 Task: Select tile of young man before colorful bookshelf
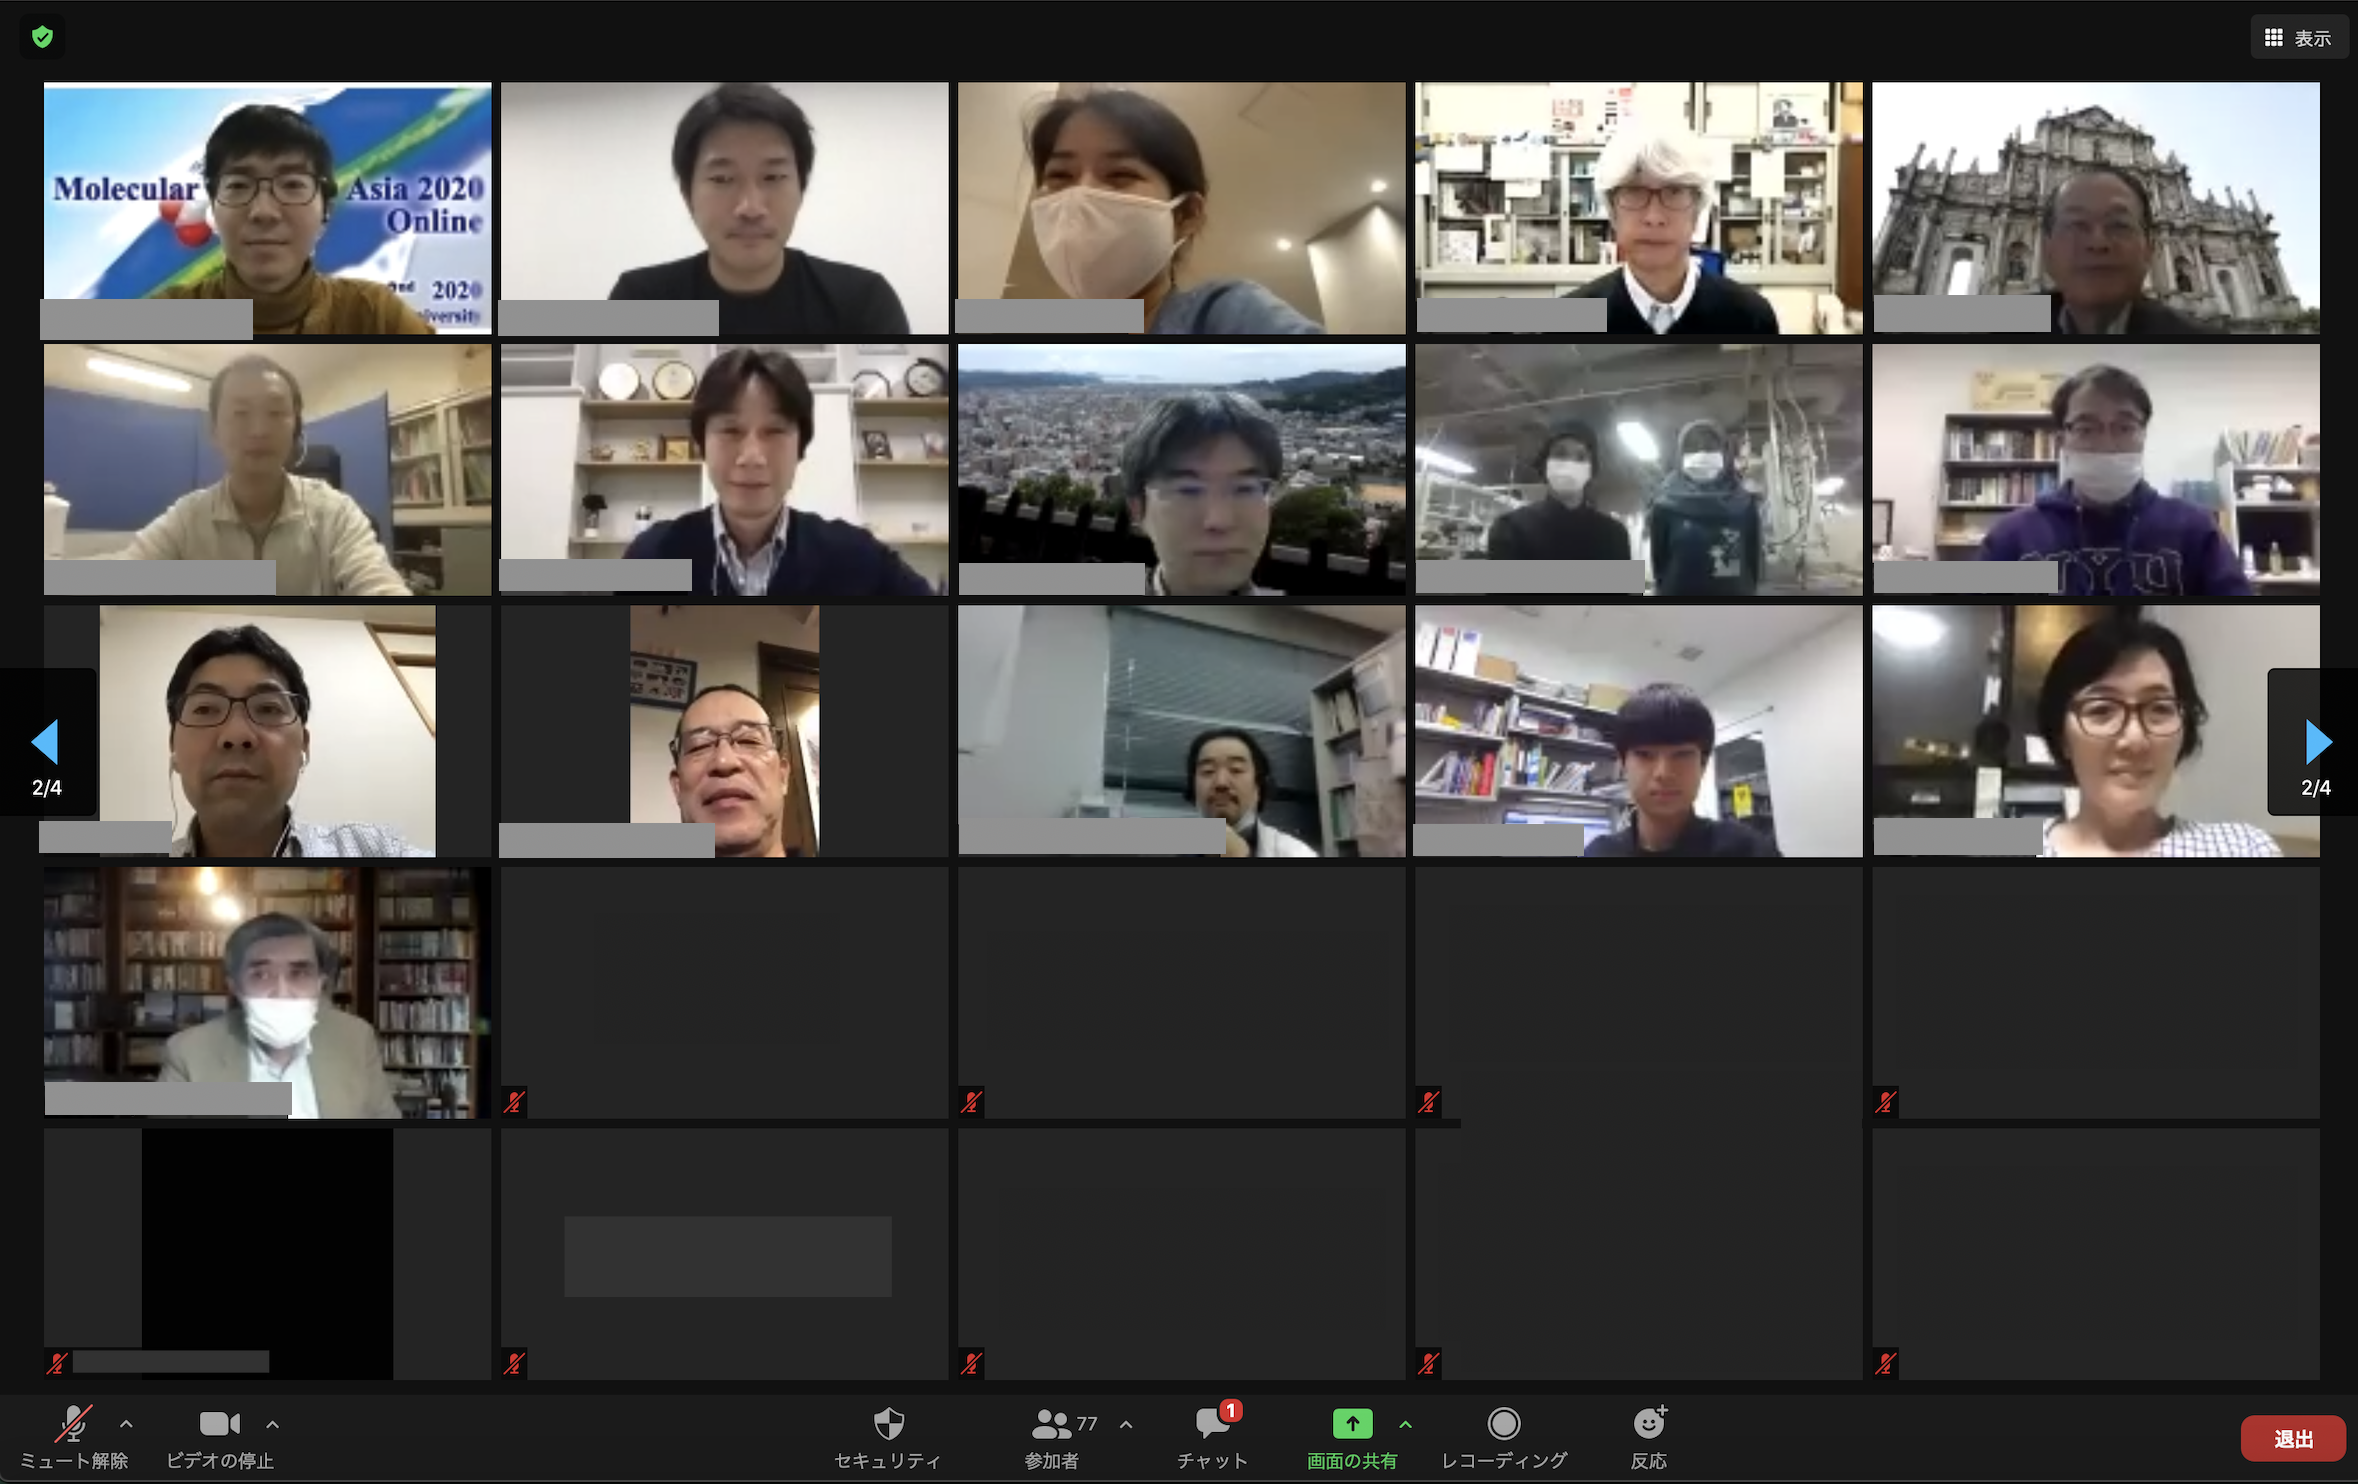click(1639, 731)
